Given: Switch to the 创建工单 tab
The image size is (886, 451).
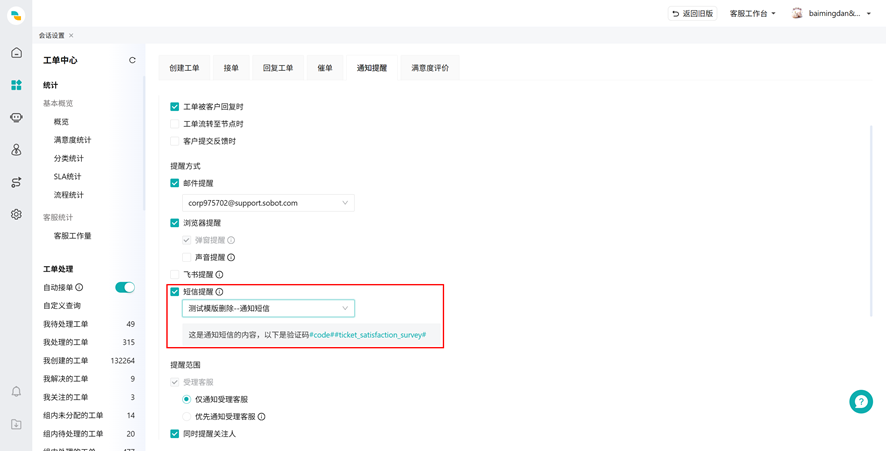Looking at the screenshot, I should (184, 68).
